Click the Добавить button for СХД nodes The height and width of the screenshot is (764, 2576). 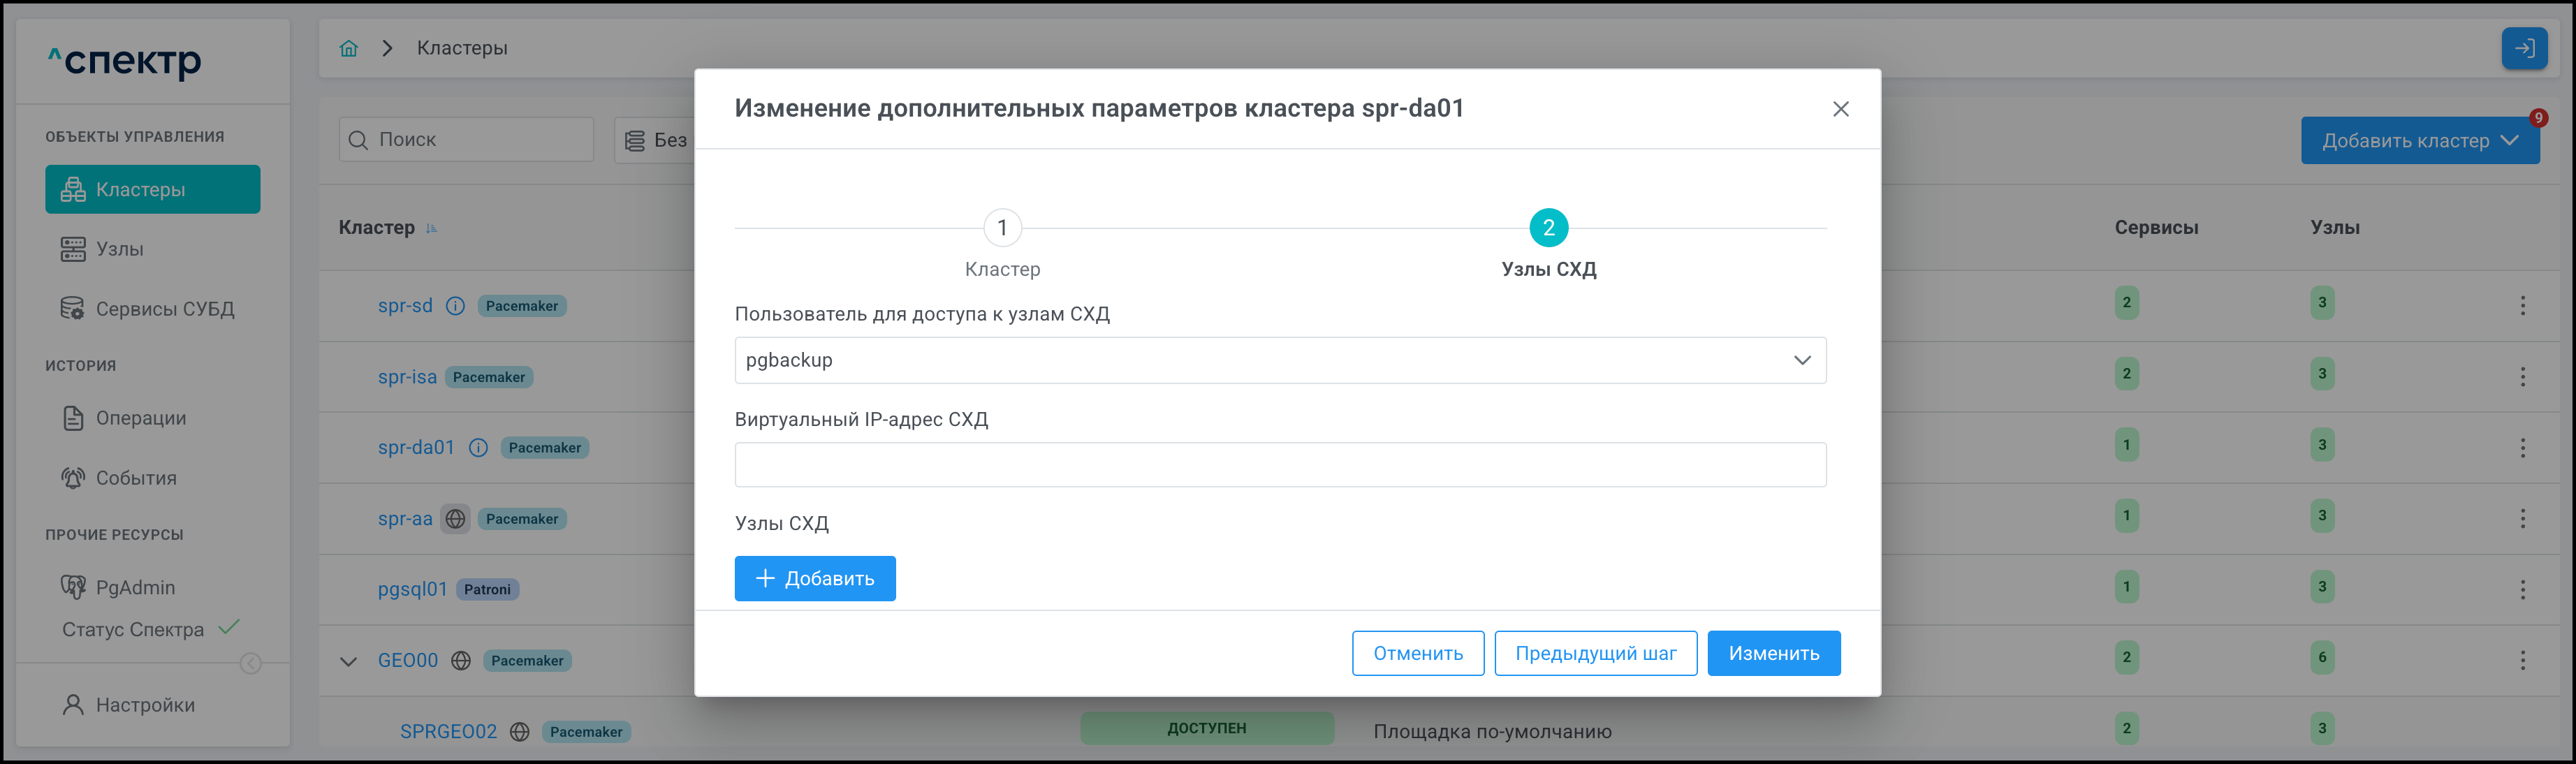814,579
